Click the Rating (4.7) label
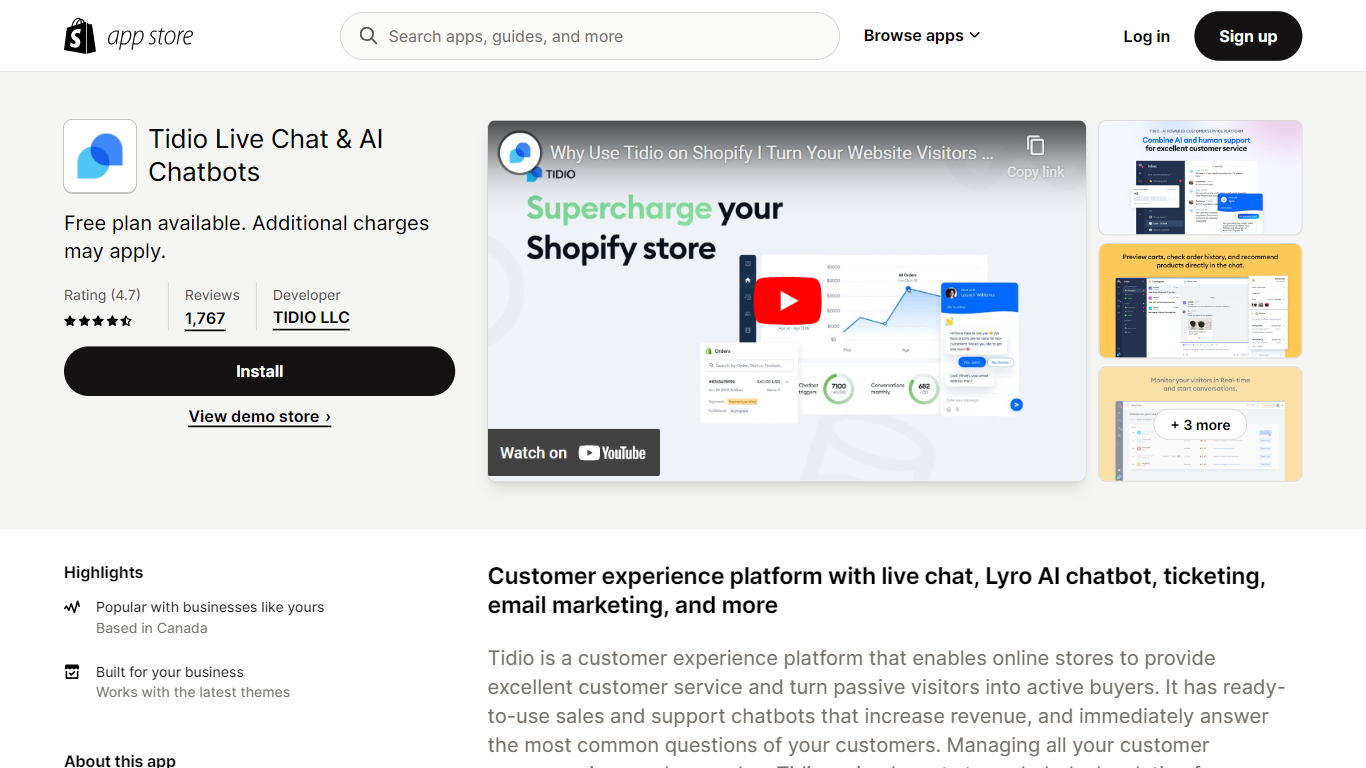This screenshot has width=1366, height=768. point(102,295)
